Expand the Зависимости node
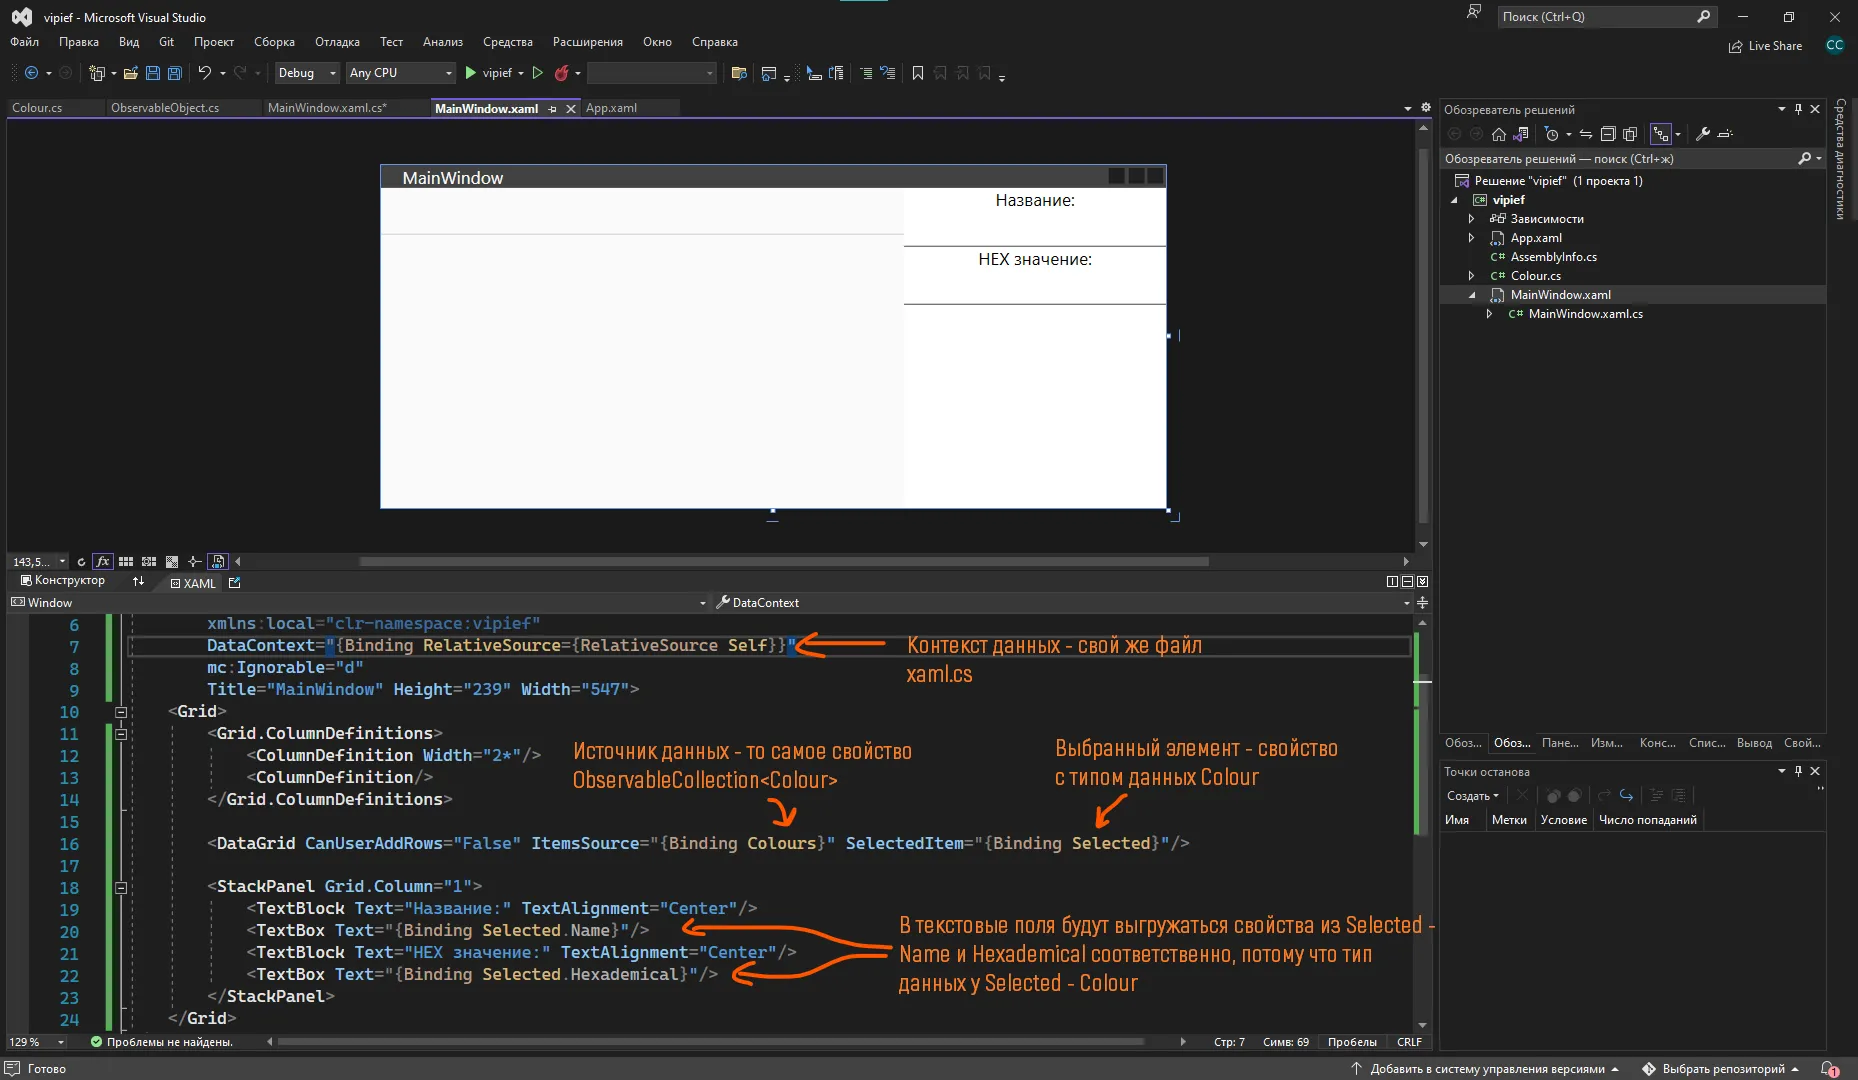Screen dimensions: 1858x1080 pyautogui.click(x=1471, y=219)
